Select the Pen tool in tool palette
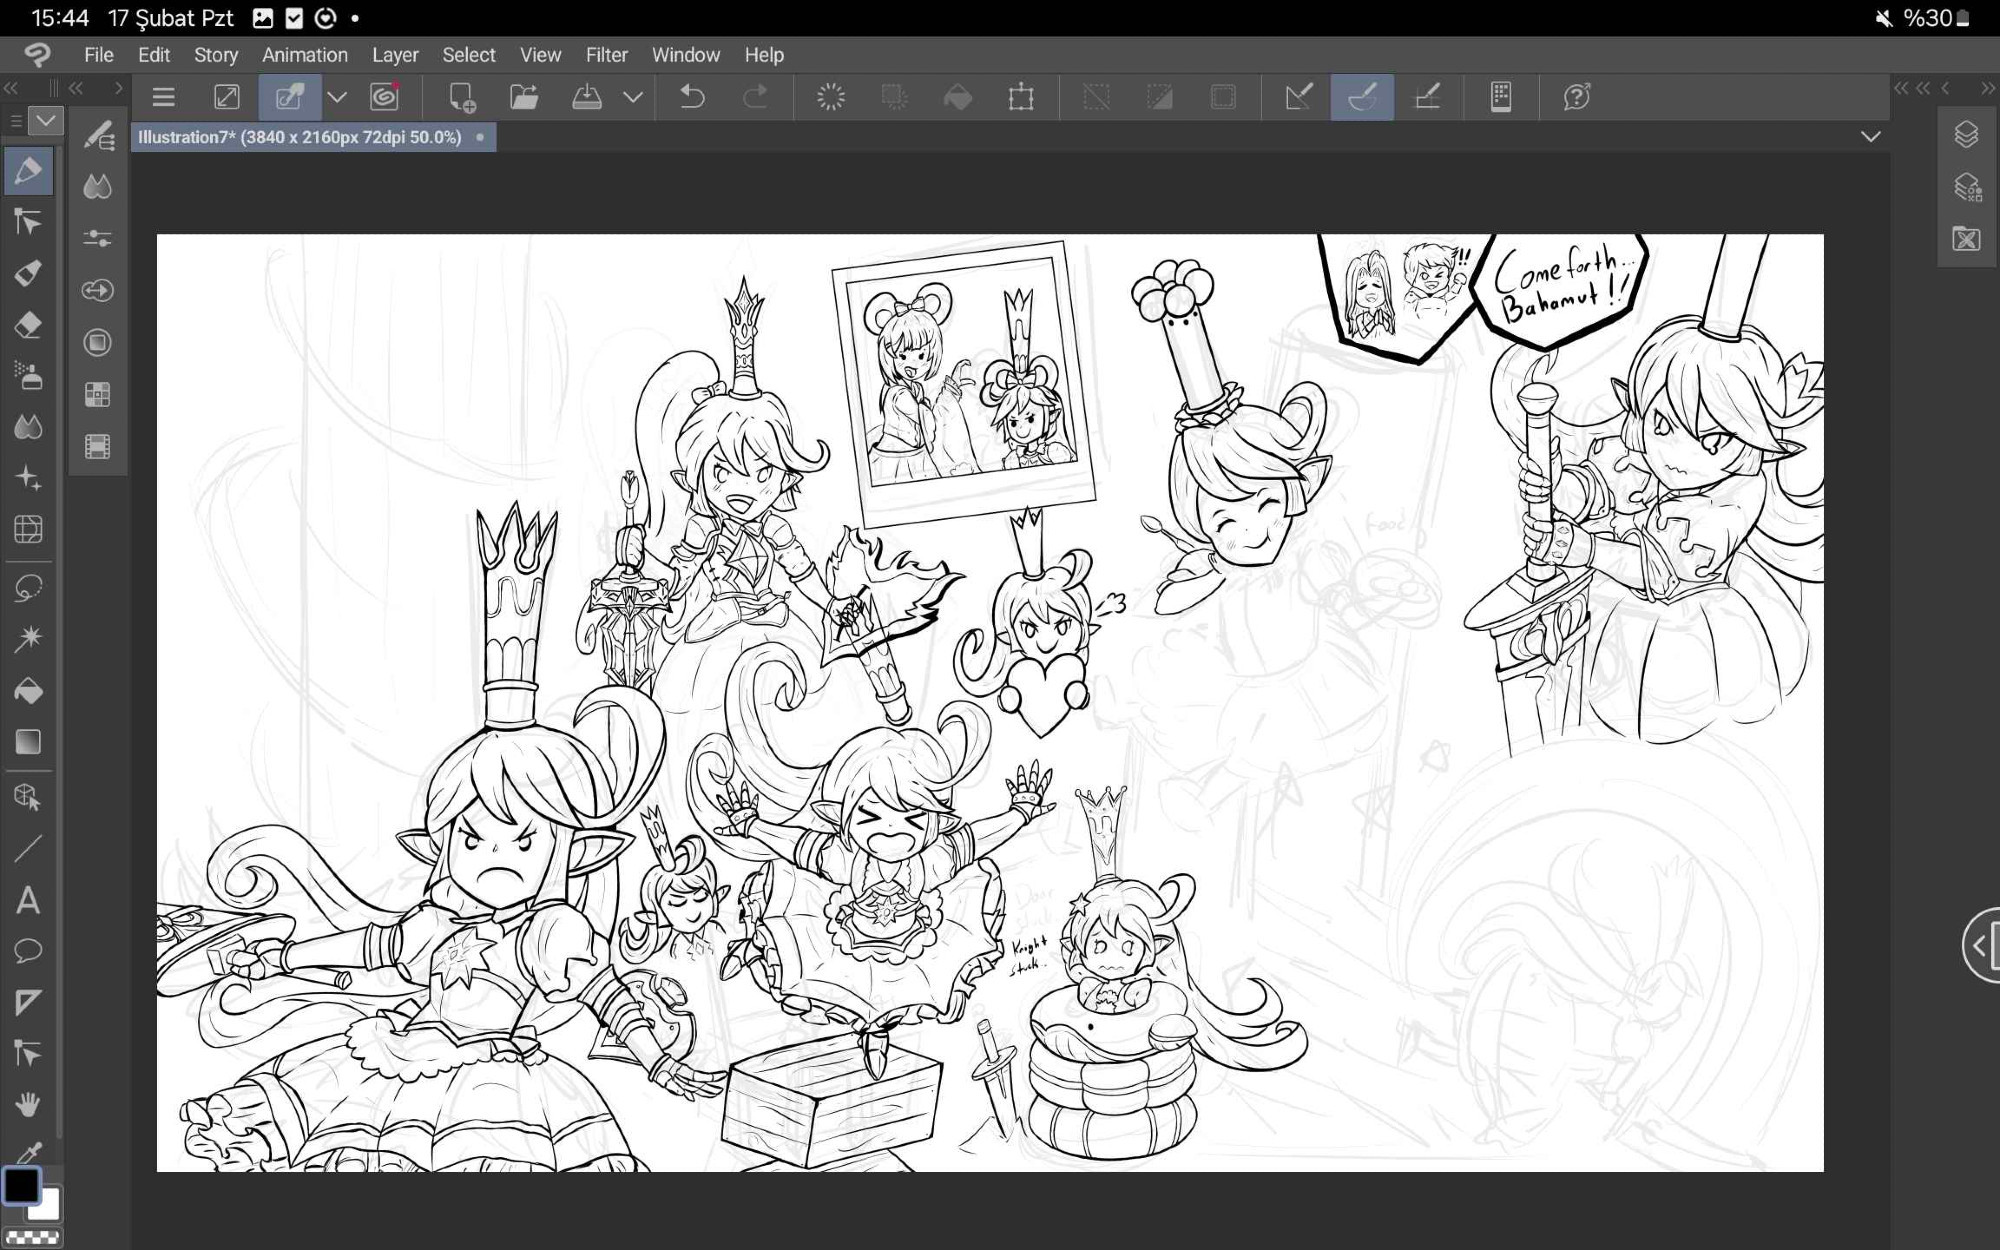The image size is (2000, 1250). pyautogui.click(x=28, y=171)
